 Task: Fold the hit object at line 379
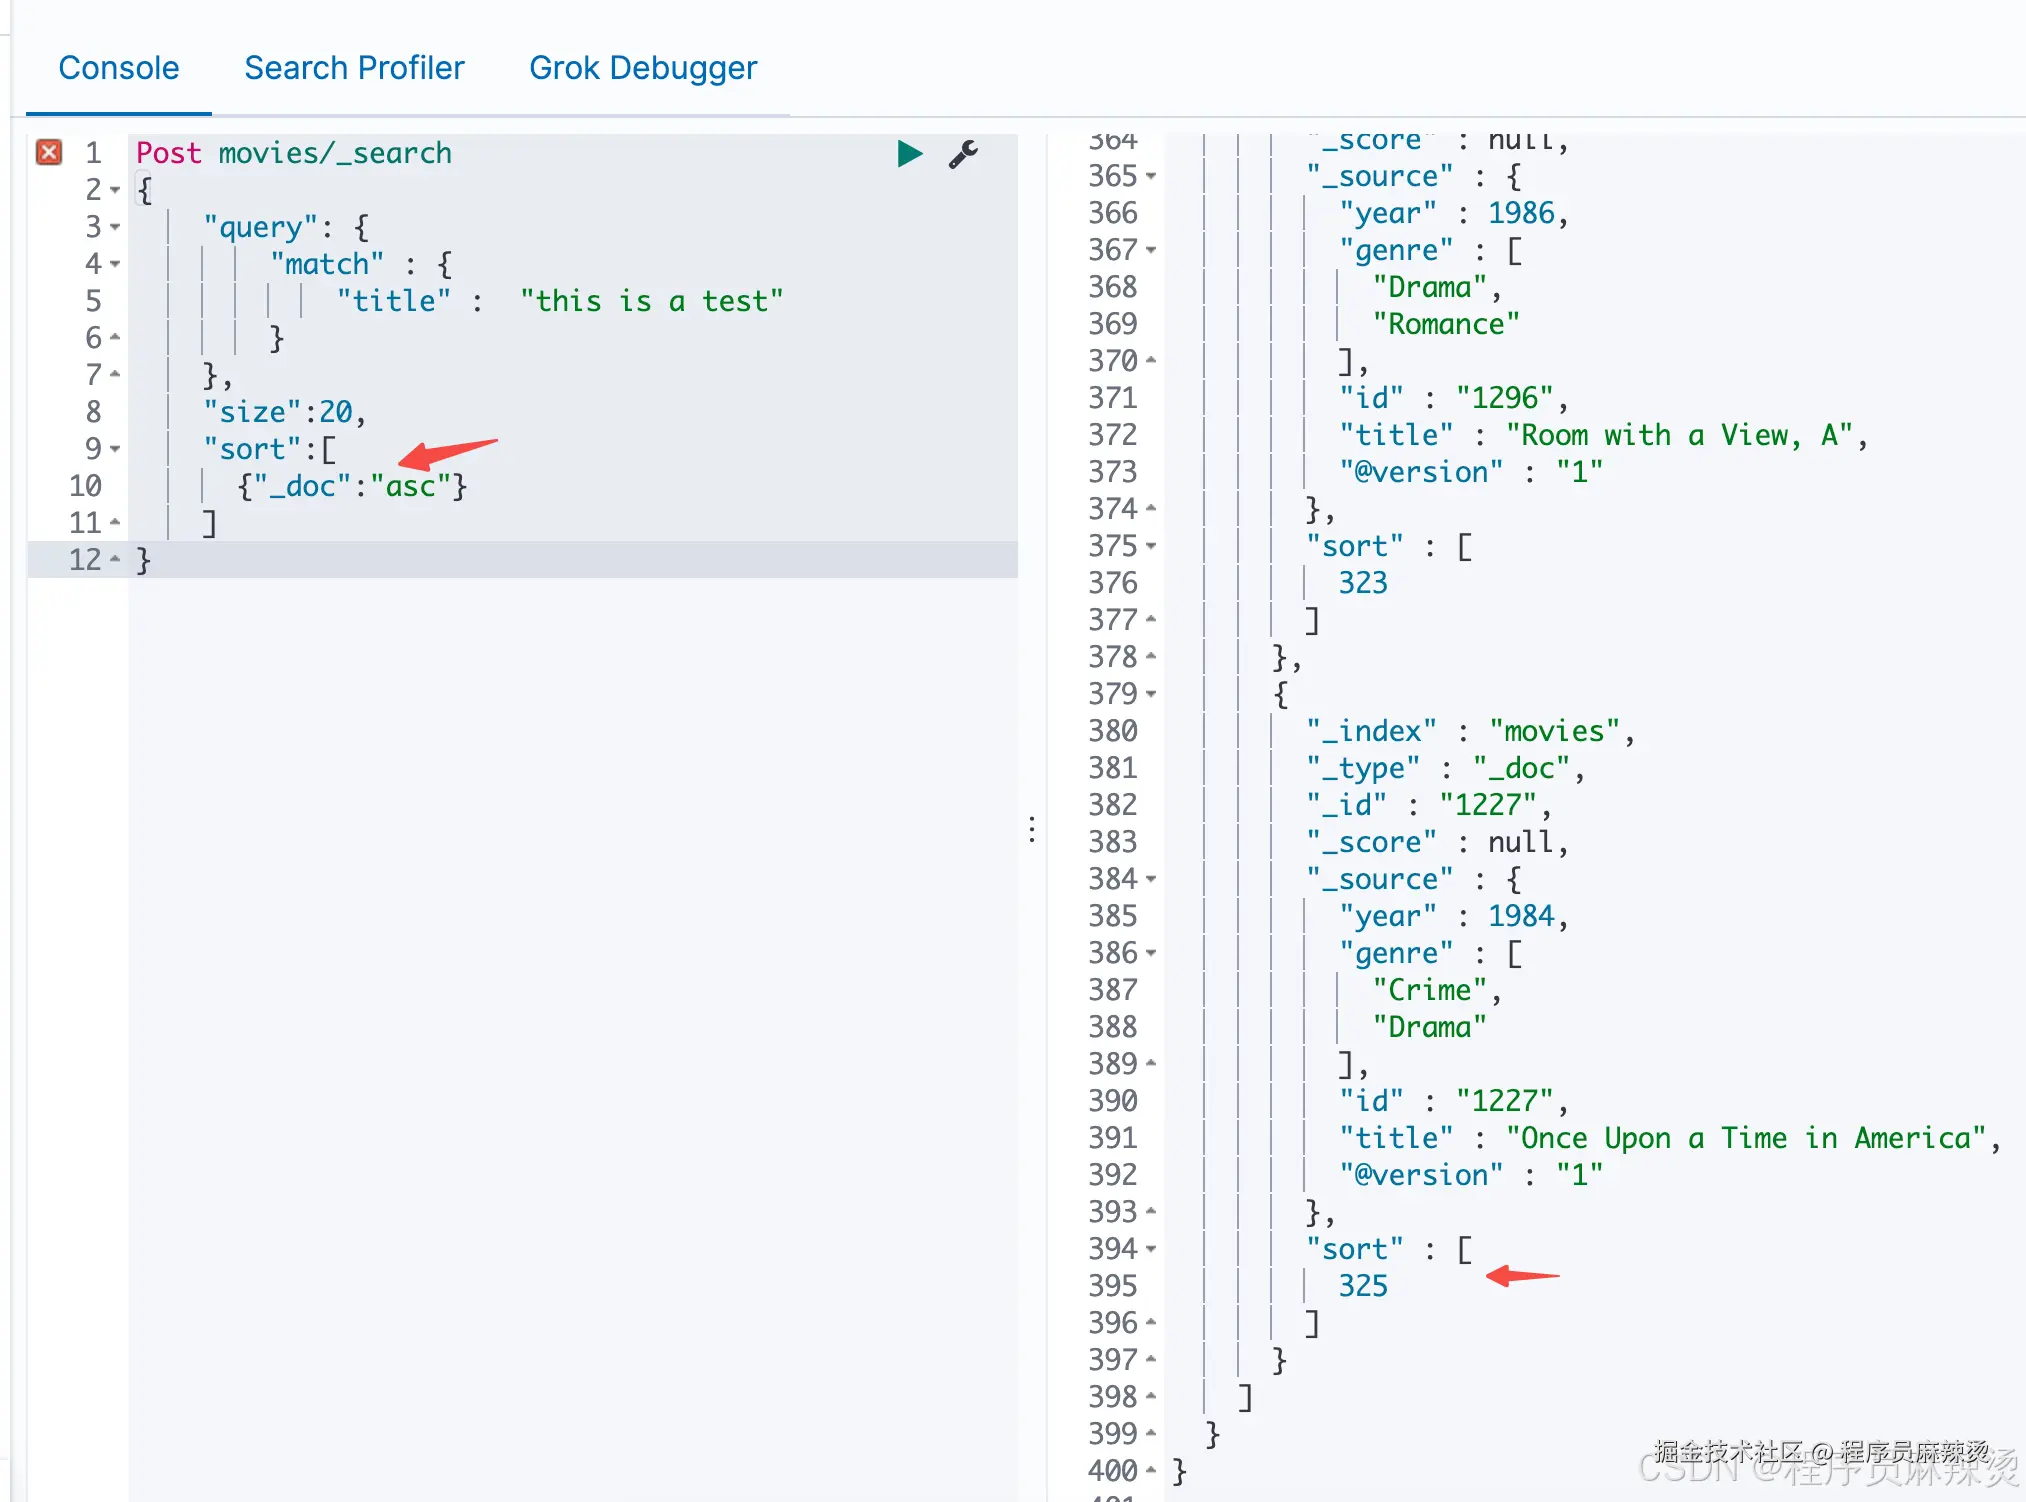click(1151, 694)
